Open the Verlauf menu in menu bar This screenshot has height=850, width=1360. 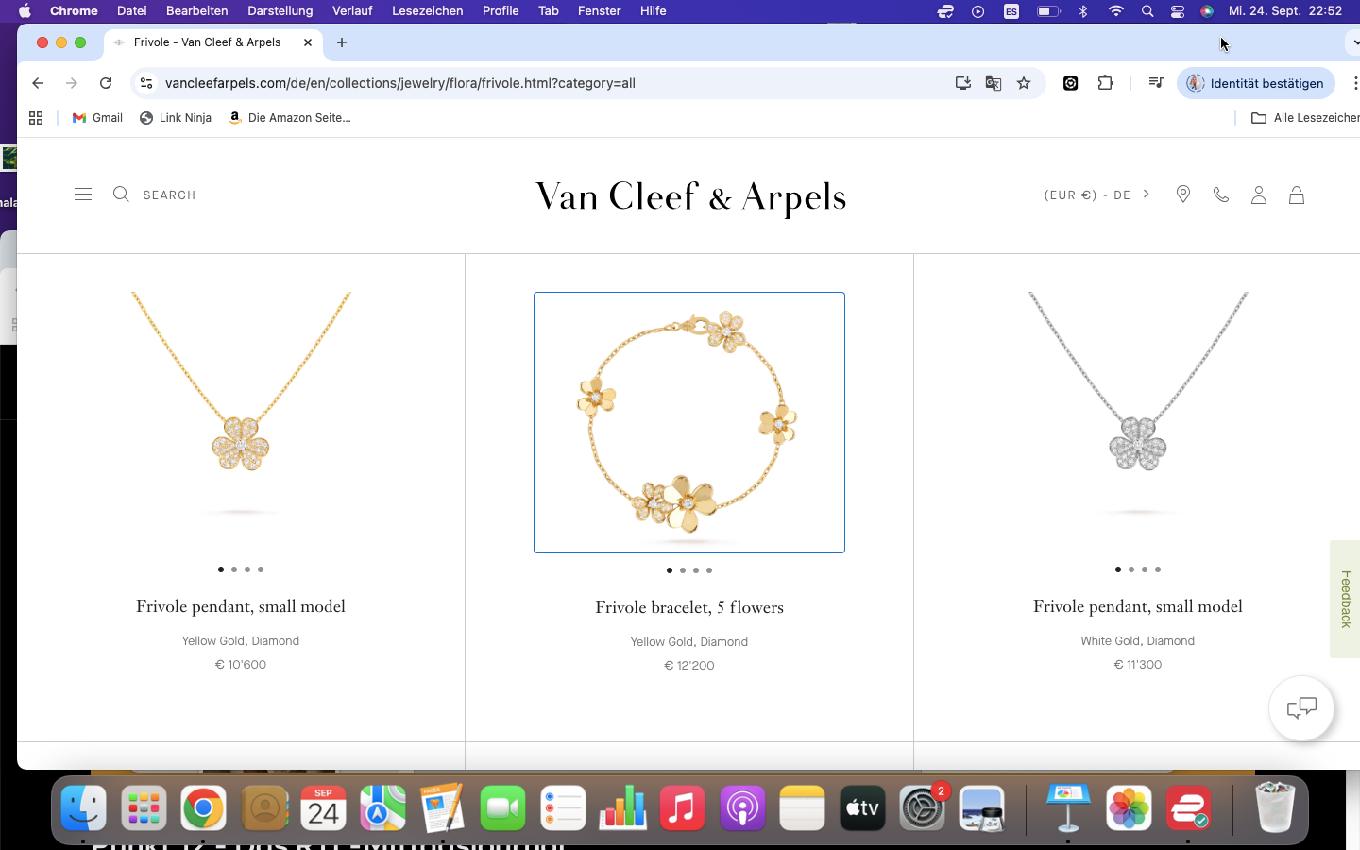coord(352,11)
